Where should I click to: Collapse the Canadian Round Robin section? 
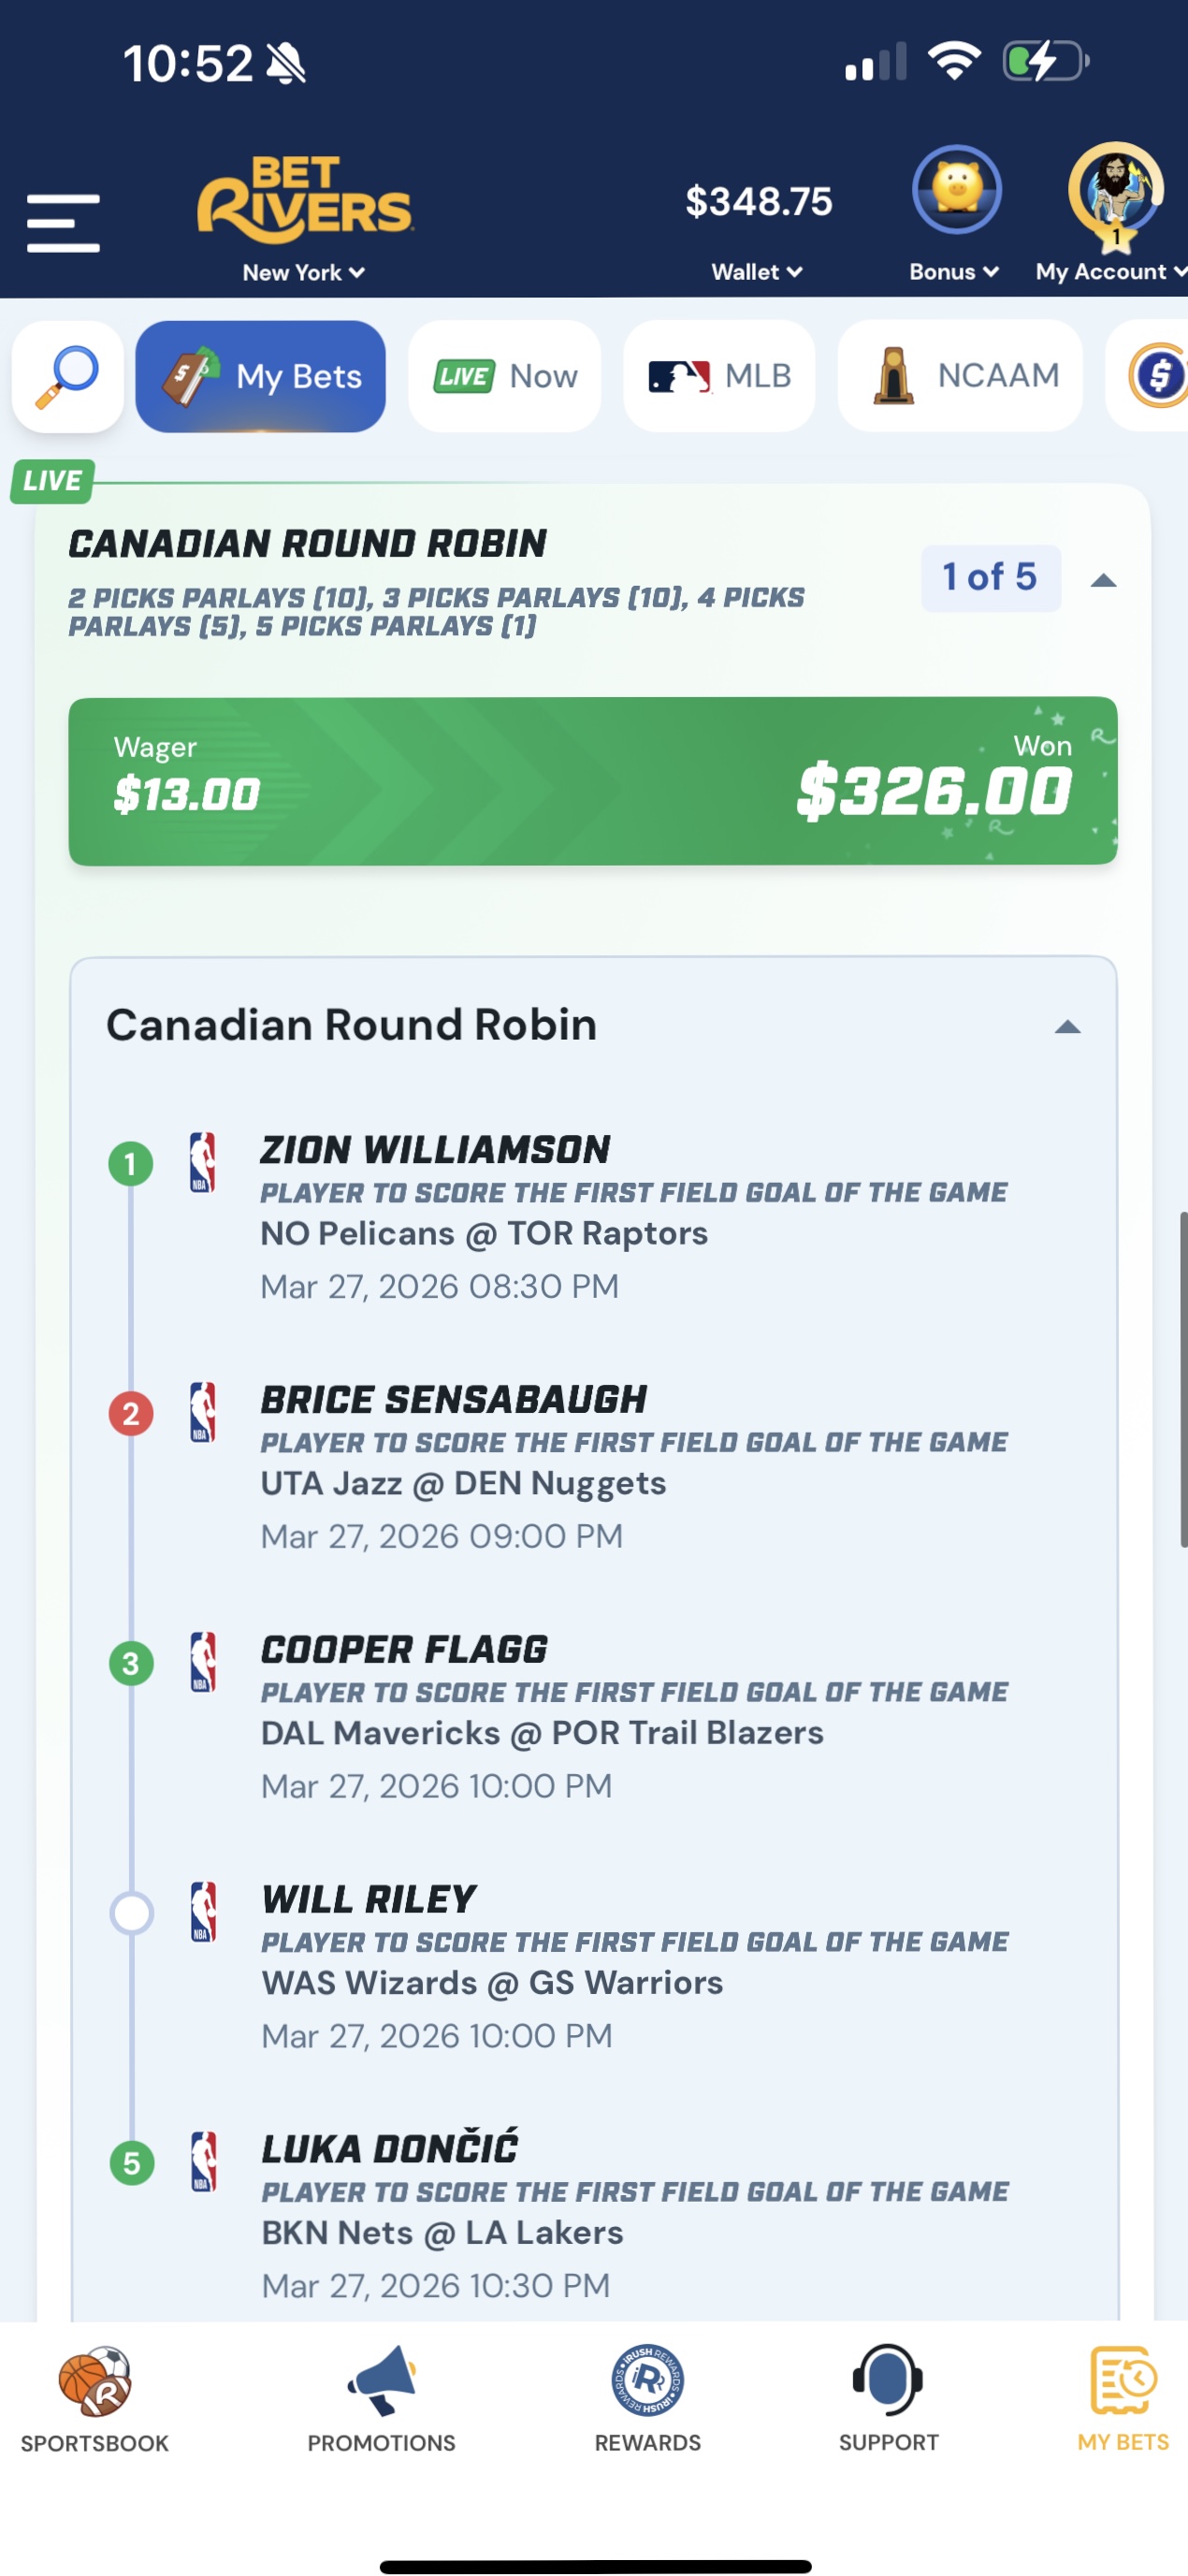coord(1067,1027)
